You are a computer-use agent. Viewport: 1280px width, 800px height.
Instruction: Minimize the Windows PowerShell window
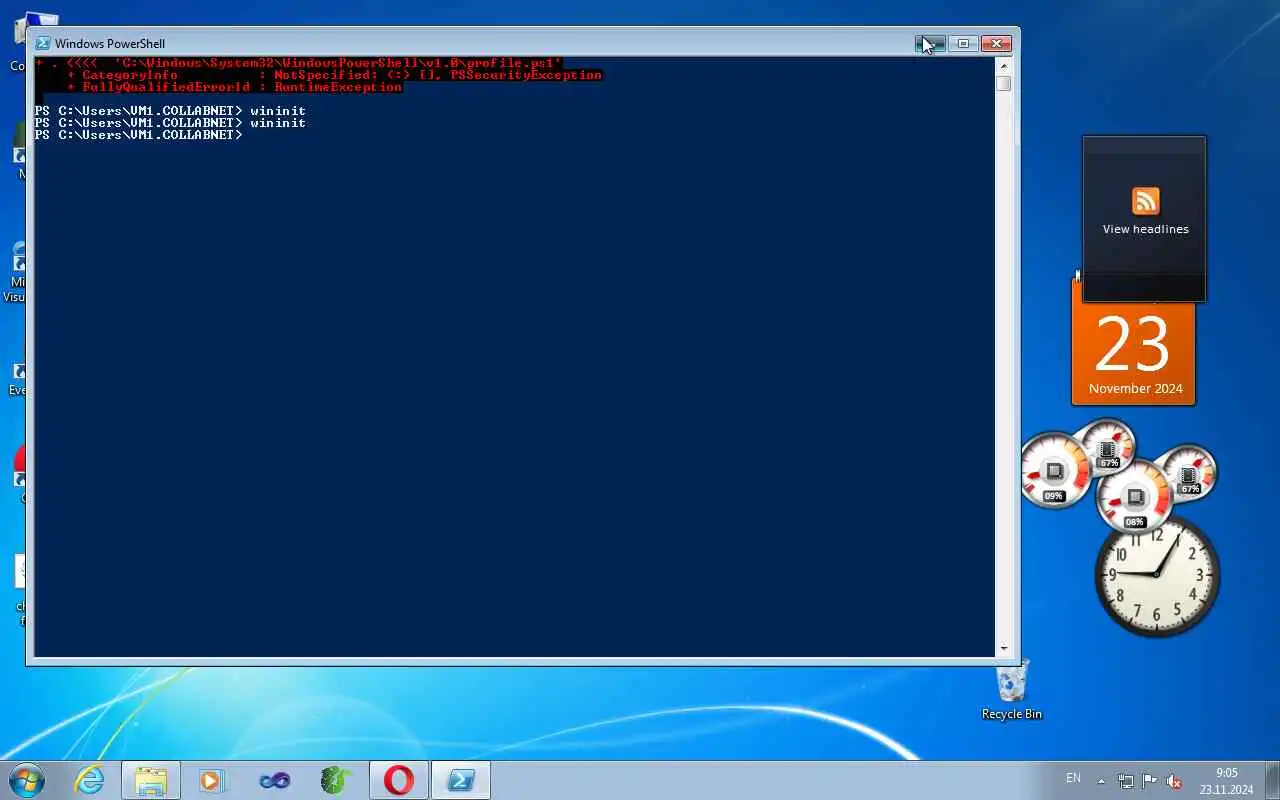(929, 43)
